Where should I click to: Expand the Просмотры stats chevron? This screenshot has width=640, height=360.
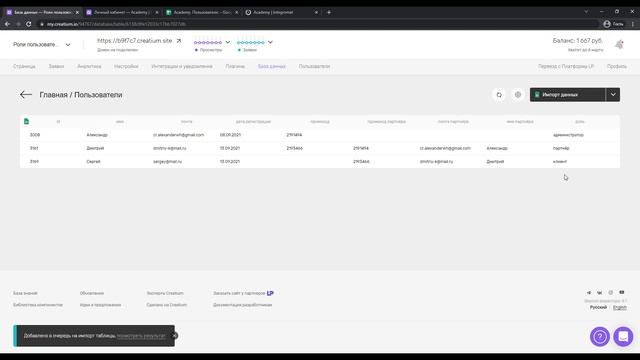click(228, 42)
